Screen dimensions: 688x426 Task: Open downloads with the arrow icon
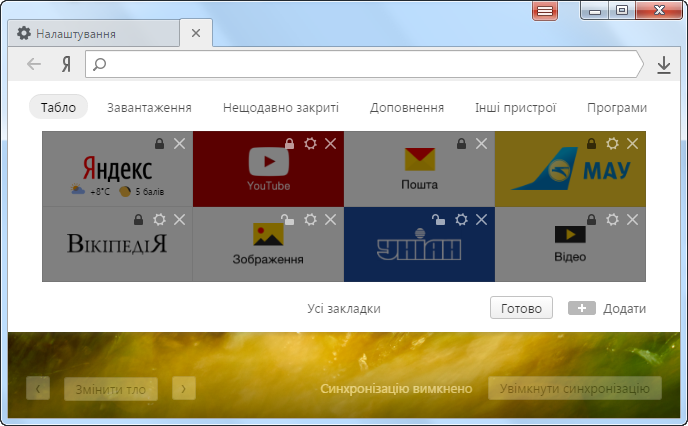pos(664,65)
